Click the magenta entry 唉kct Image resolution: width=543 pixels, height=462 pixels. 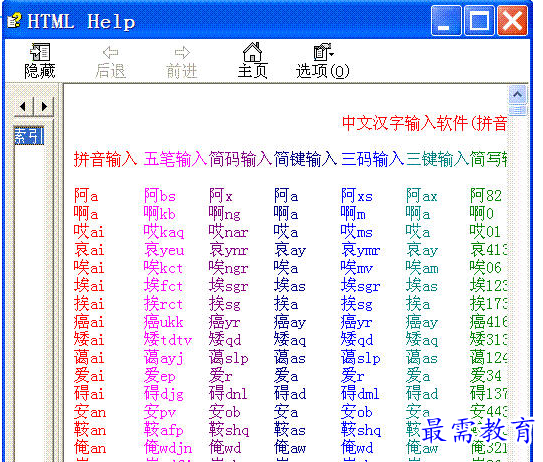163,267
